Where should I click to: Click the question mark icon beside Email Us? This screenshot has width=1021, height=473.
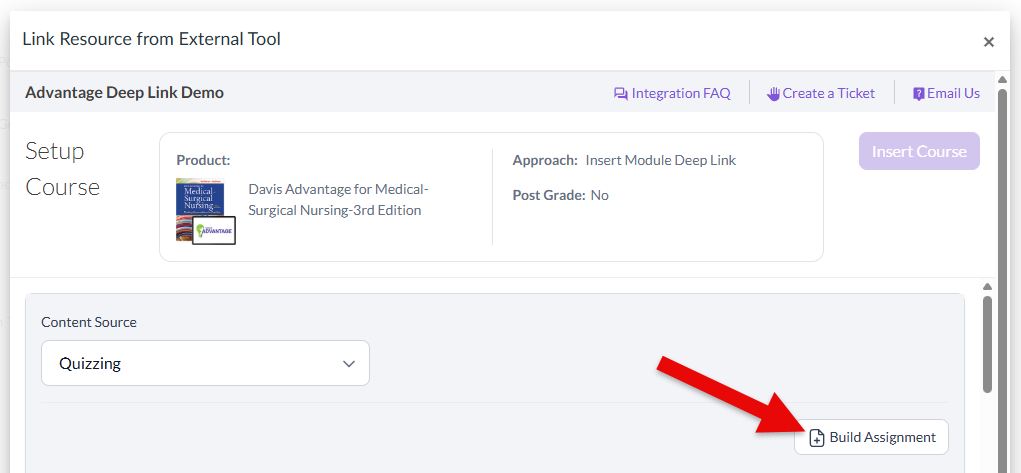tap(918, 93)
